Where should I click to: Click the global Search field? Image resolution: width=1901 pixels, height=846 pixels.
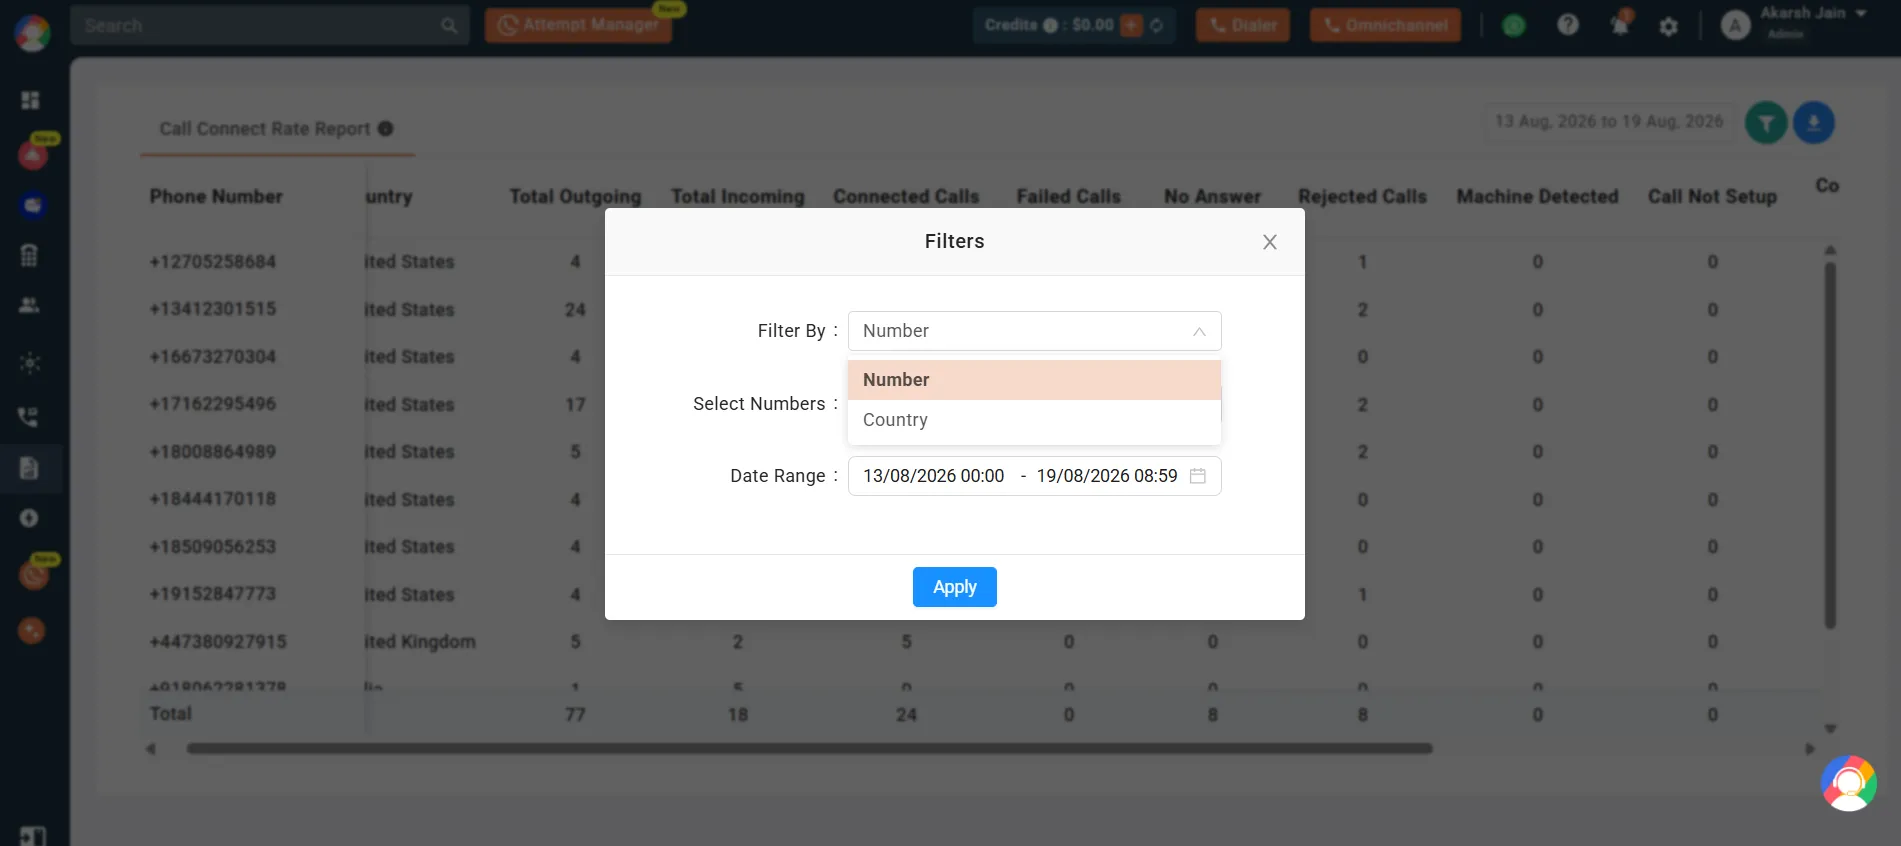pos(270,25)
